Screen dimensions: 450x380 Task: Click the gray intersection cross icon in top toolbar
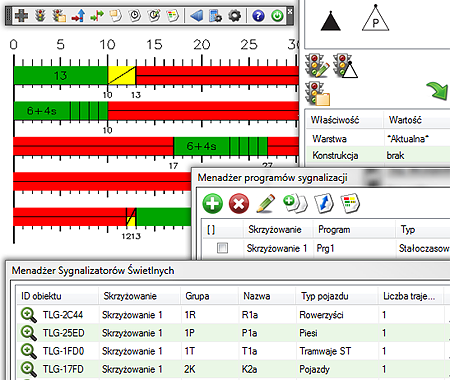pyautogui.click(x=21, y=15)
